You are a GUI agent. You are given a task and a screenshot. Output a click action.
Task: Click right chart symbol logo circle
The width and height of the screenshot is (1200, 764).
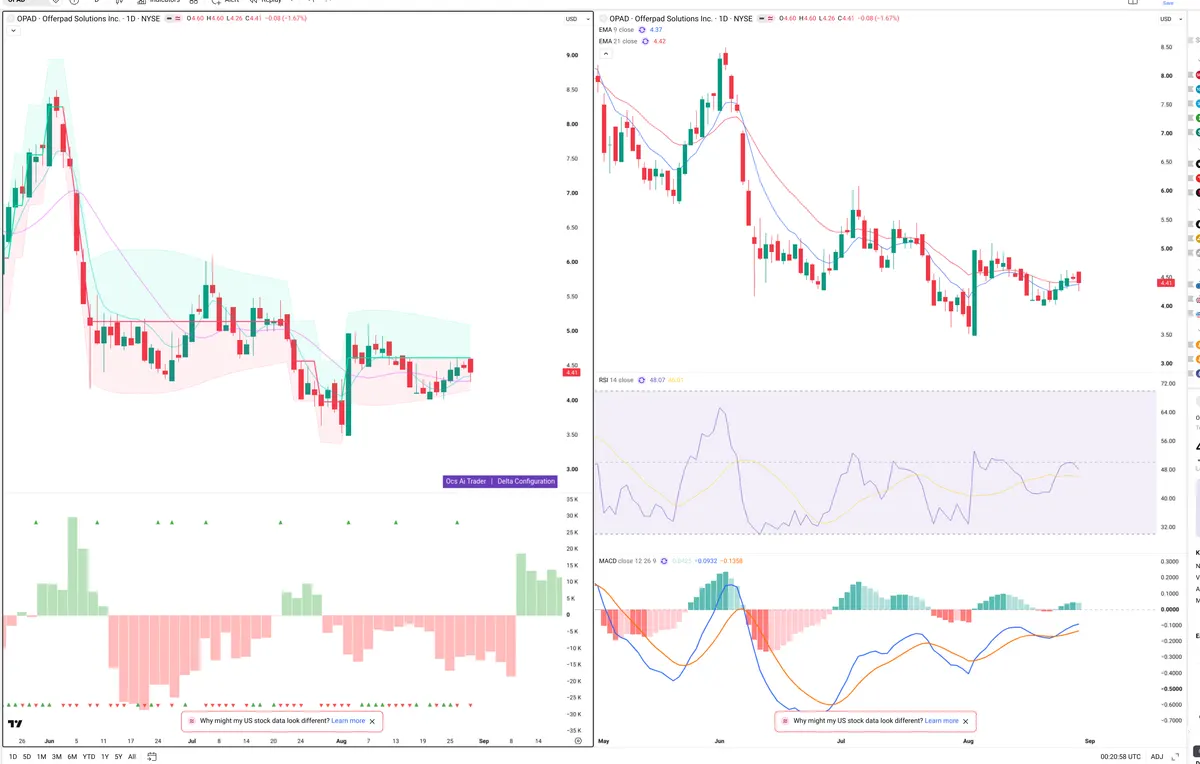604,19
